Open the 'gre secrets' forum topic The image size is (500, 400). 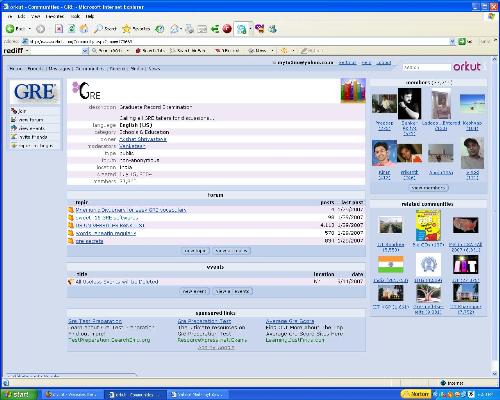[89, 241]
